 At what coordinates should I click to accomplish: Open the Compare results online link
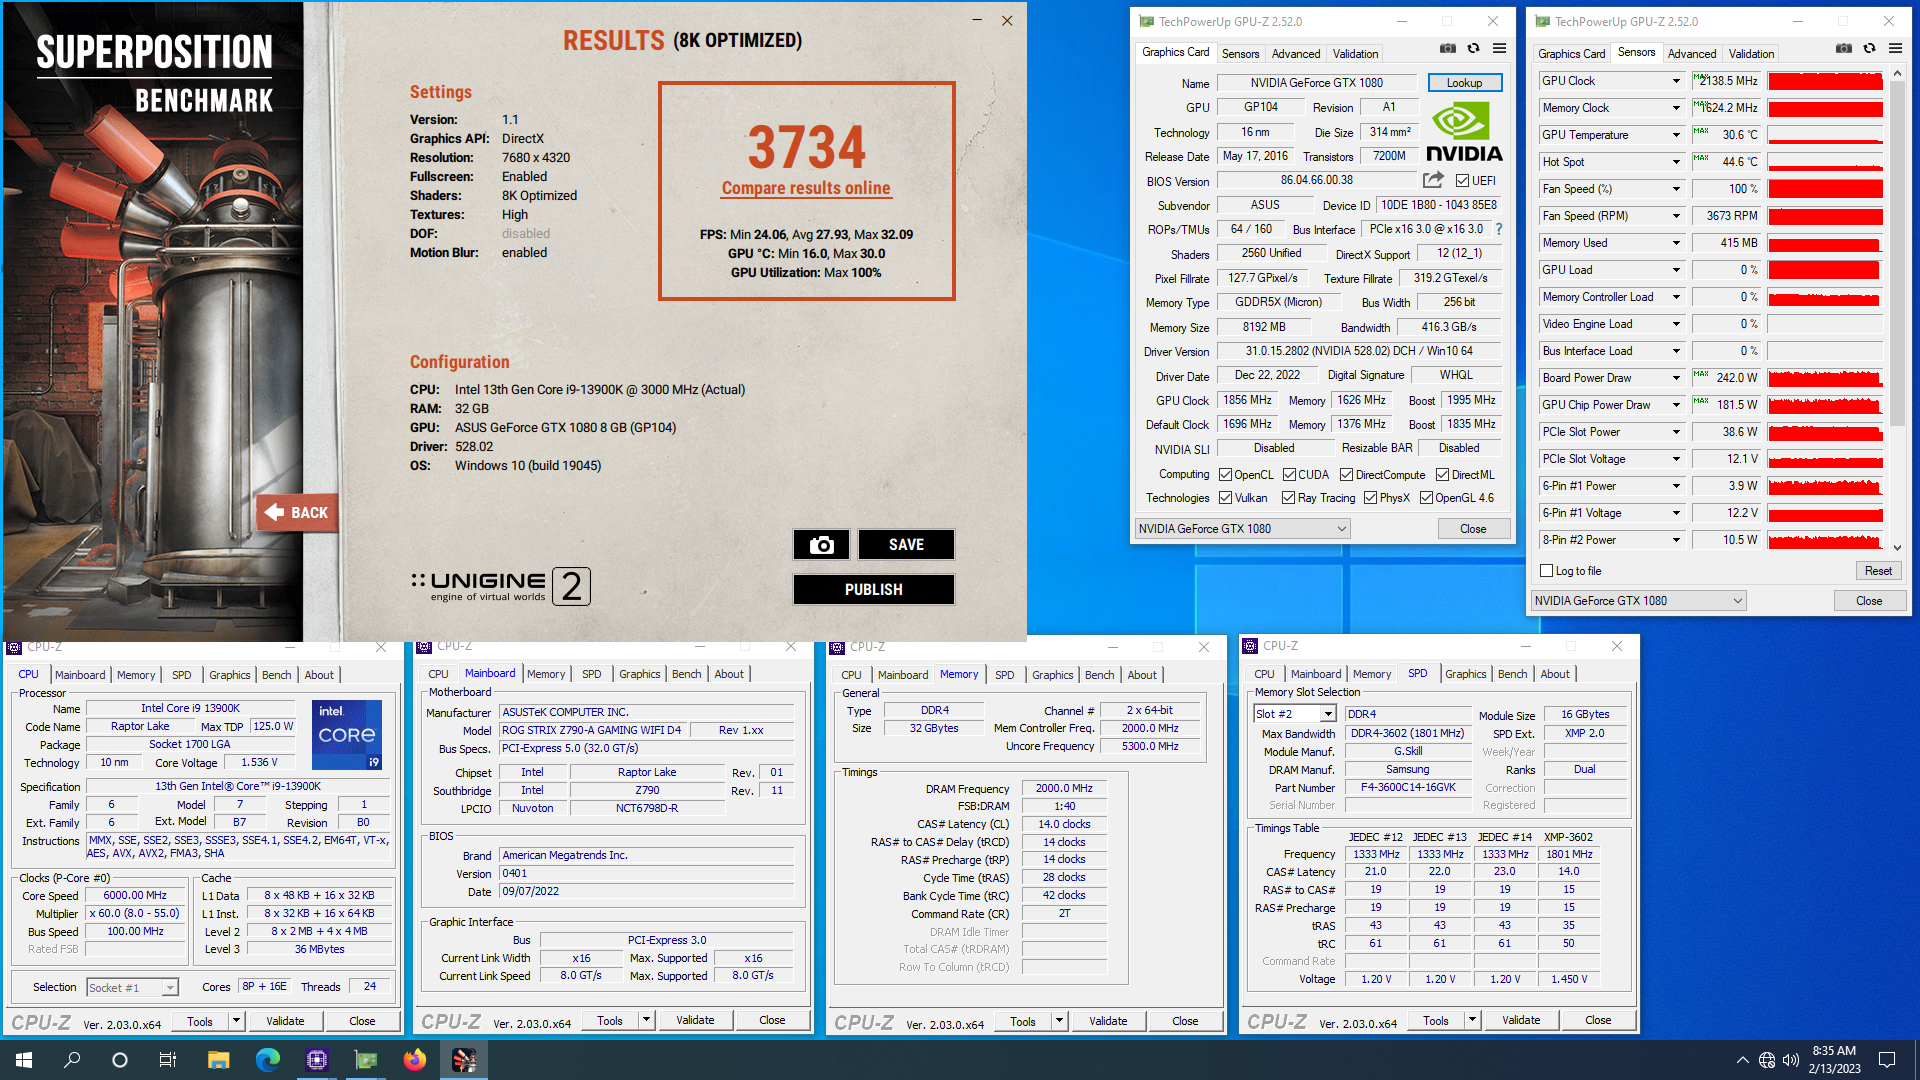[806, 188]
